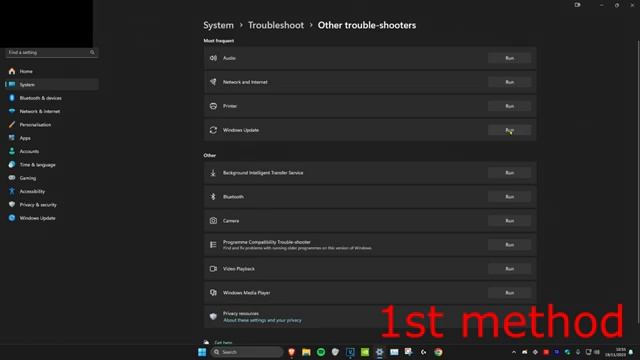
Task: Click the Settings gear in the taskbar
Action: pyautogui.click(x=380, y=352)
